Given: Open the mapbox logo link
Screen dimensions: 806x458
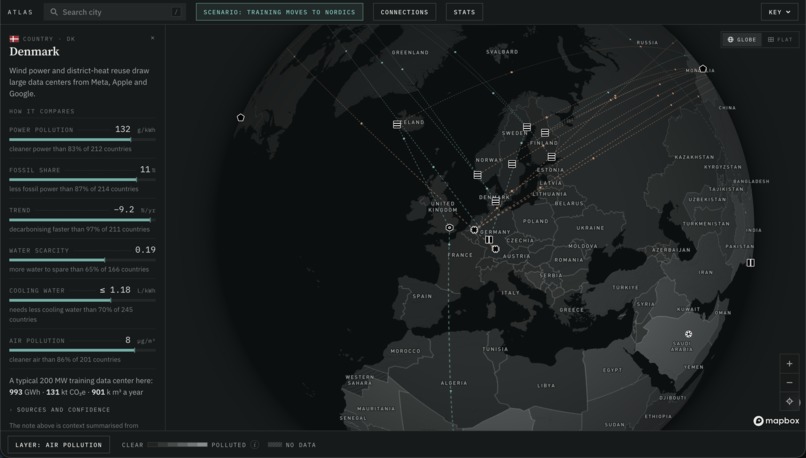Looking at the screenshot, I should pos(776,421).
